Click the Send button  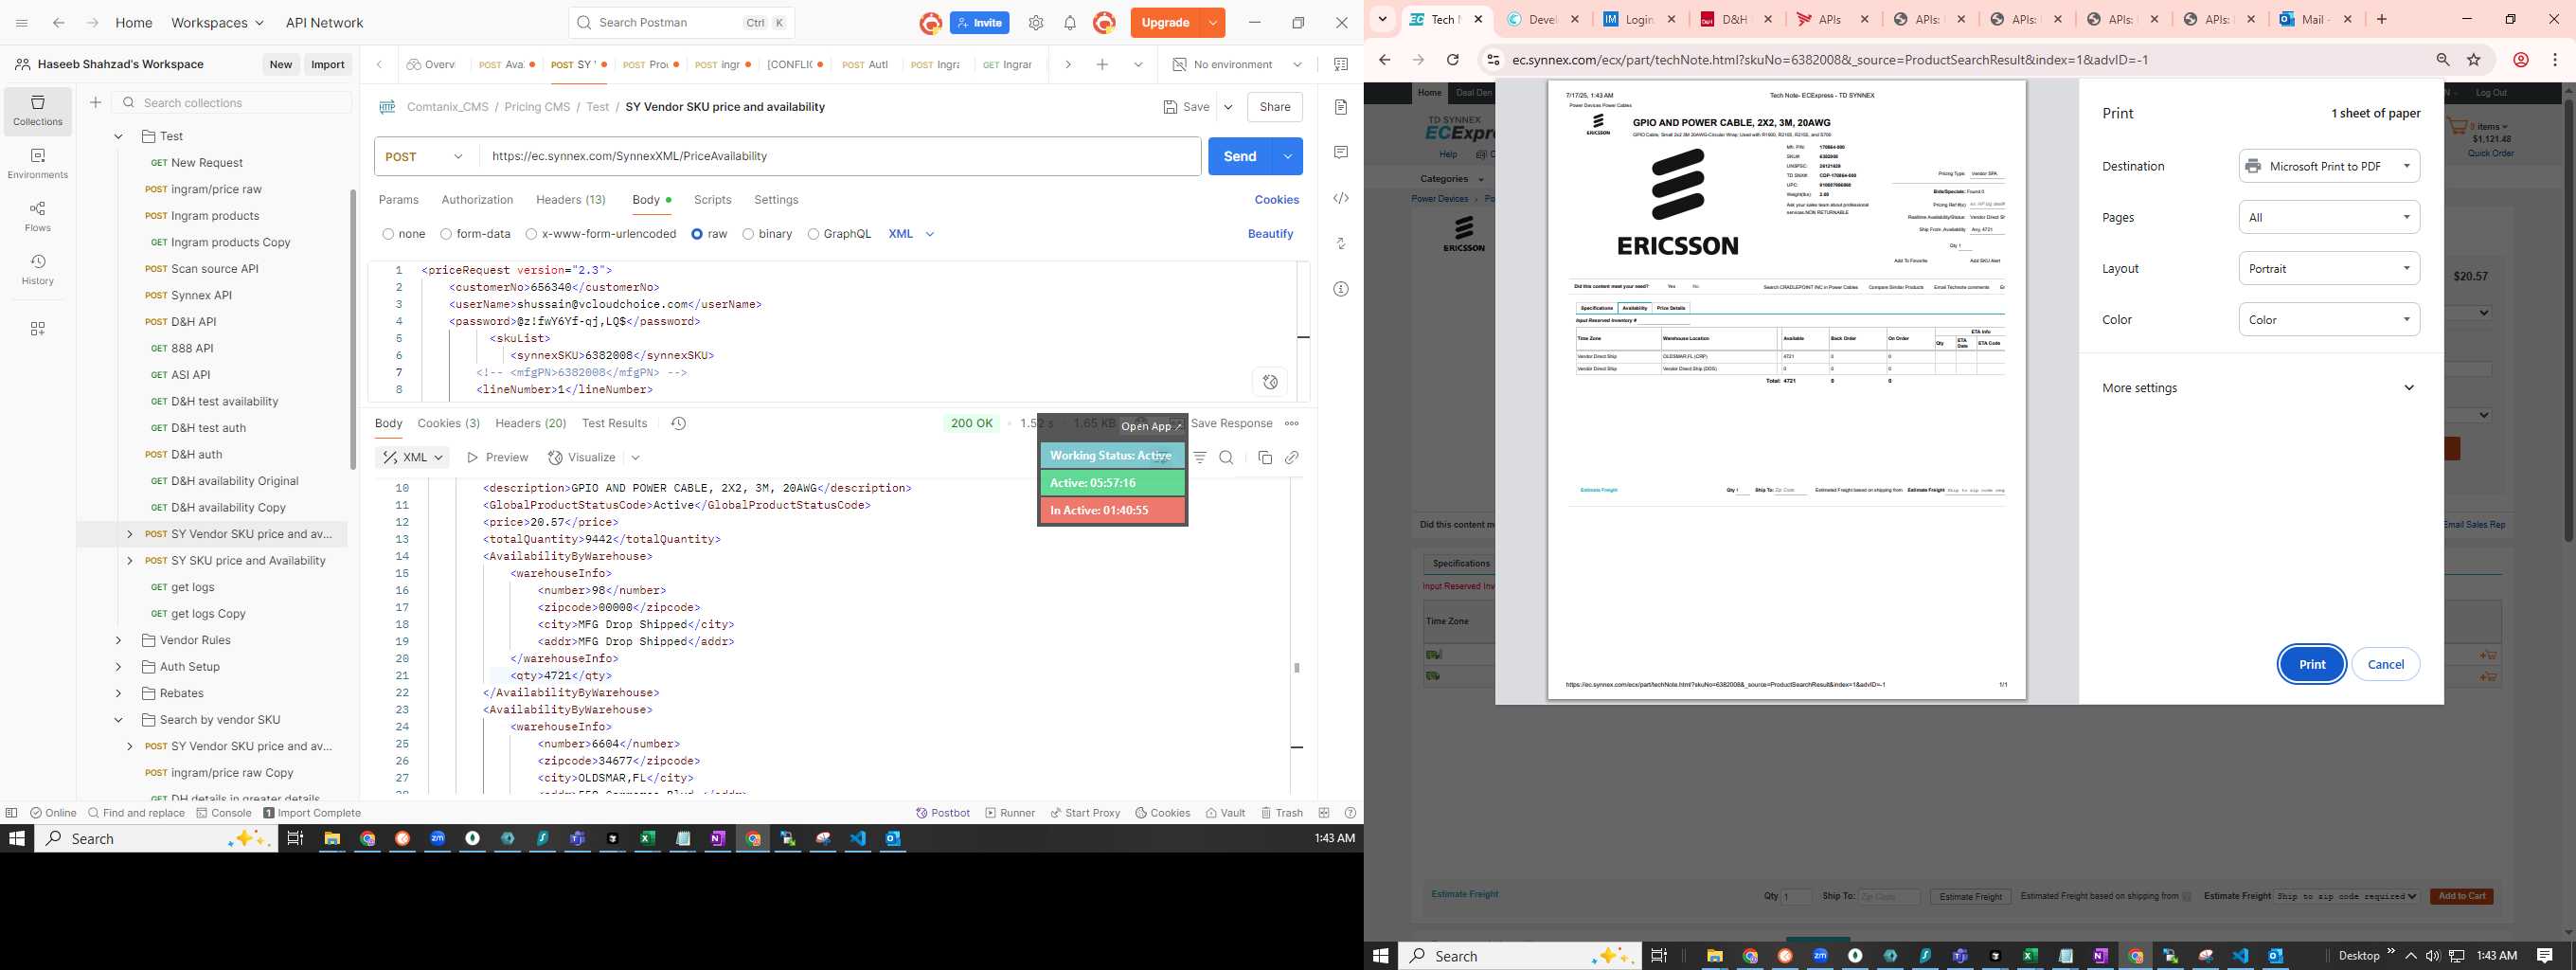pyautogui.click(x=1240, y=156)
